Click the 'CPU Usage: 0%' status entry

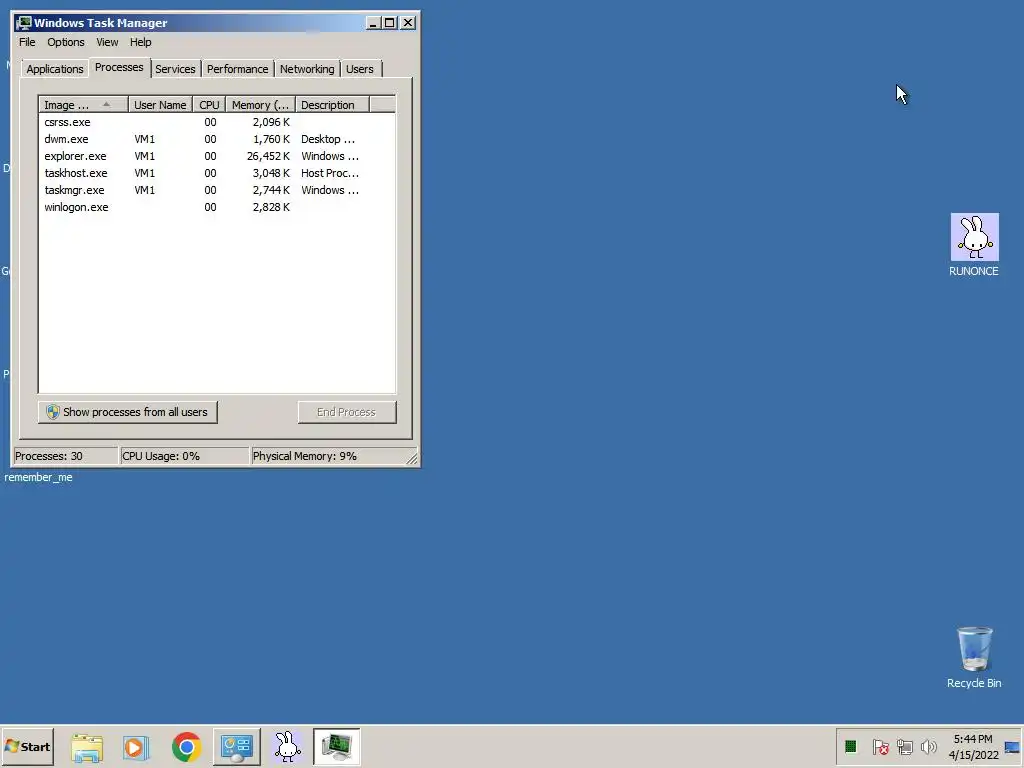(x=185, y=456)
